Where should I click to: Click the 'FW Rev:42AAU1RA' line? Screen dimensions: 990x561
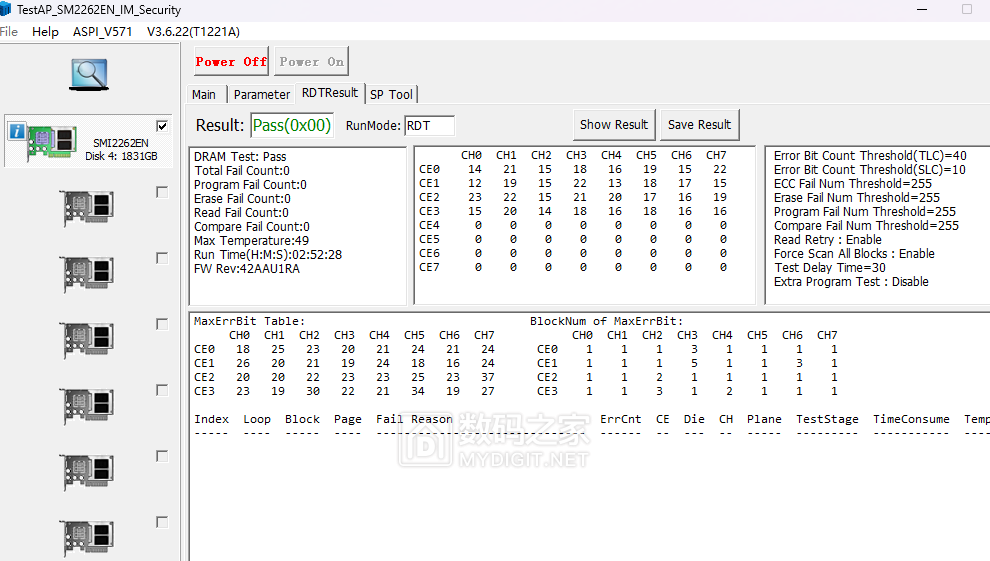click(x=247, y=268)
